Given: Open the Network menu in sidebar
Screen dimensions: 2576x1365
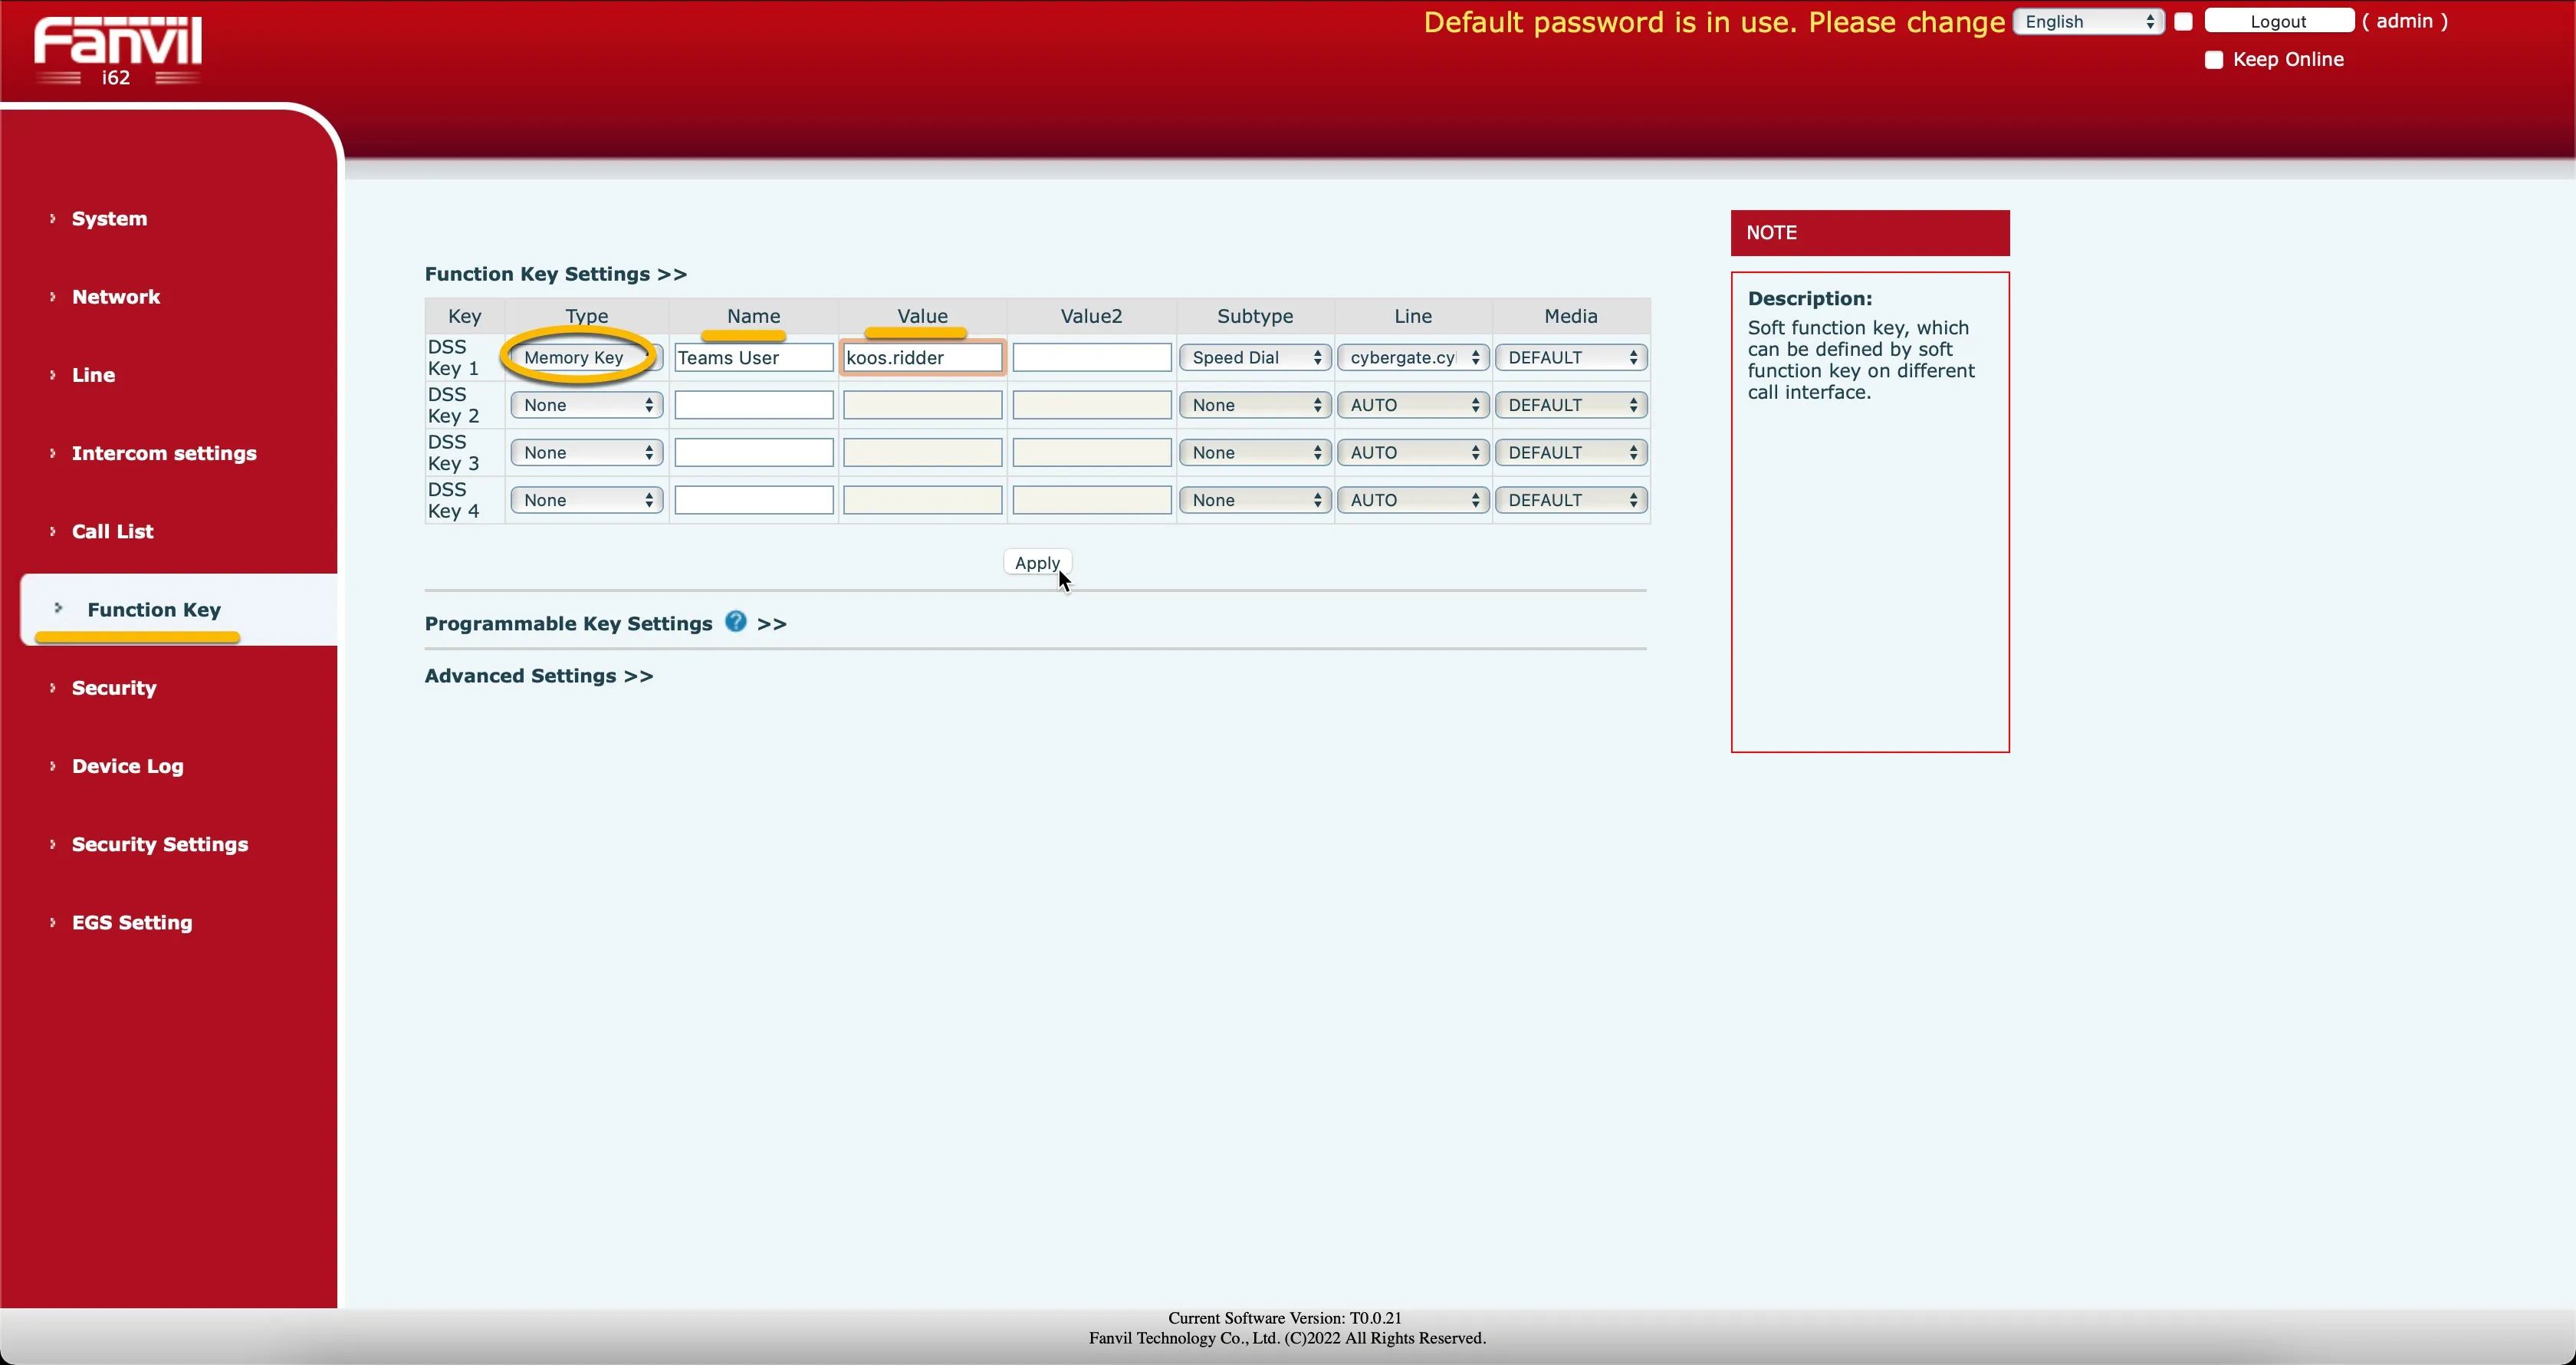Looking at the screenshot, I should [116, 297].
